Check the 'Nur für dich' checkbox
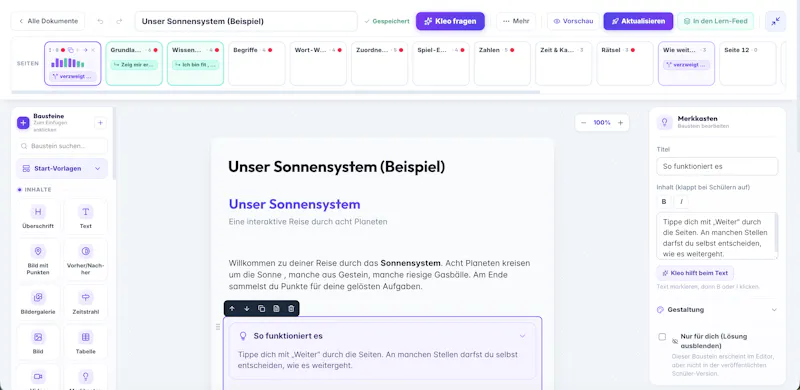The height and width of the screenshot is (390, 800). (662, 337)
